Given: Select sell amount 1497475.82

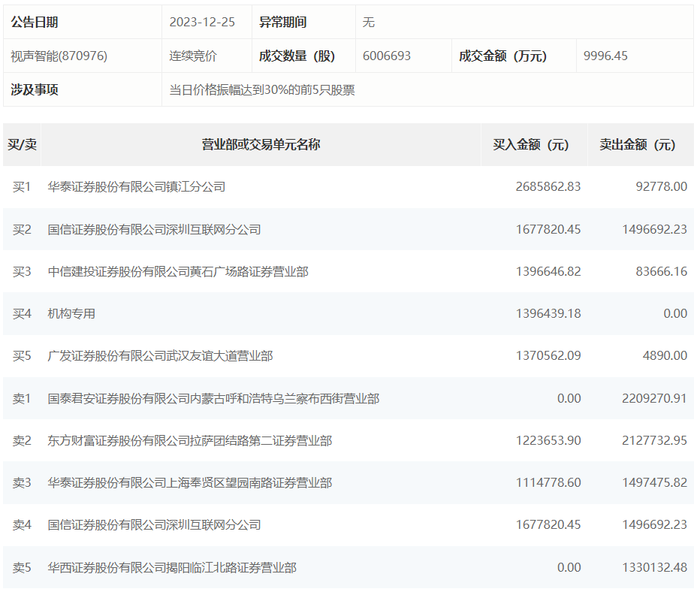Looking at the screenshot, I should (x=654, y=483).
